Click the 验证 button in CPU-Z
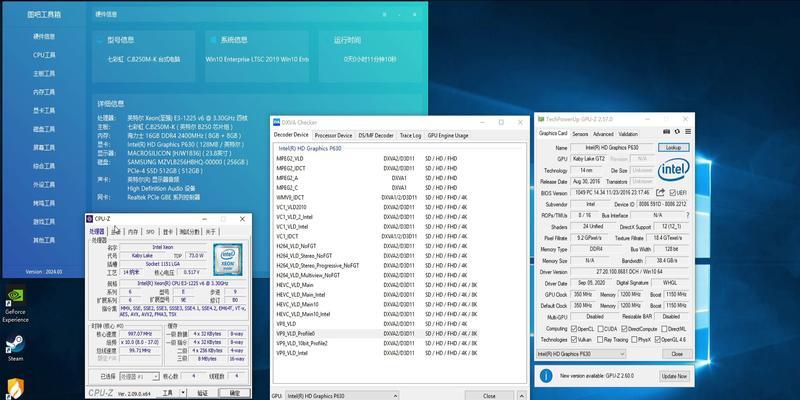Screen dimensions: 800x400 (x=202, y=393)
